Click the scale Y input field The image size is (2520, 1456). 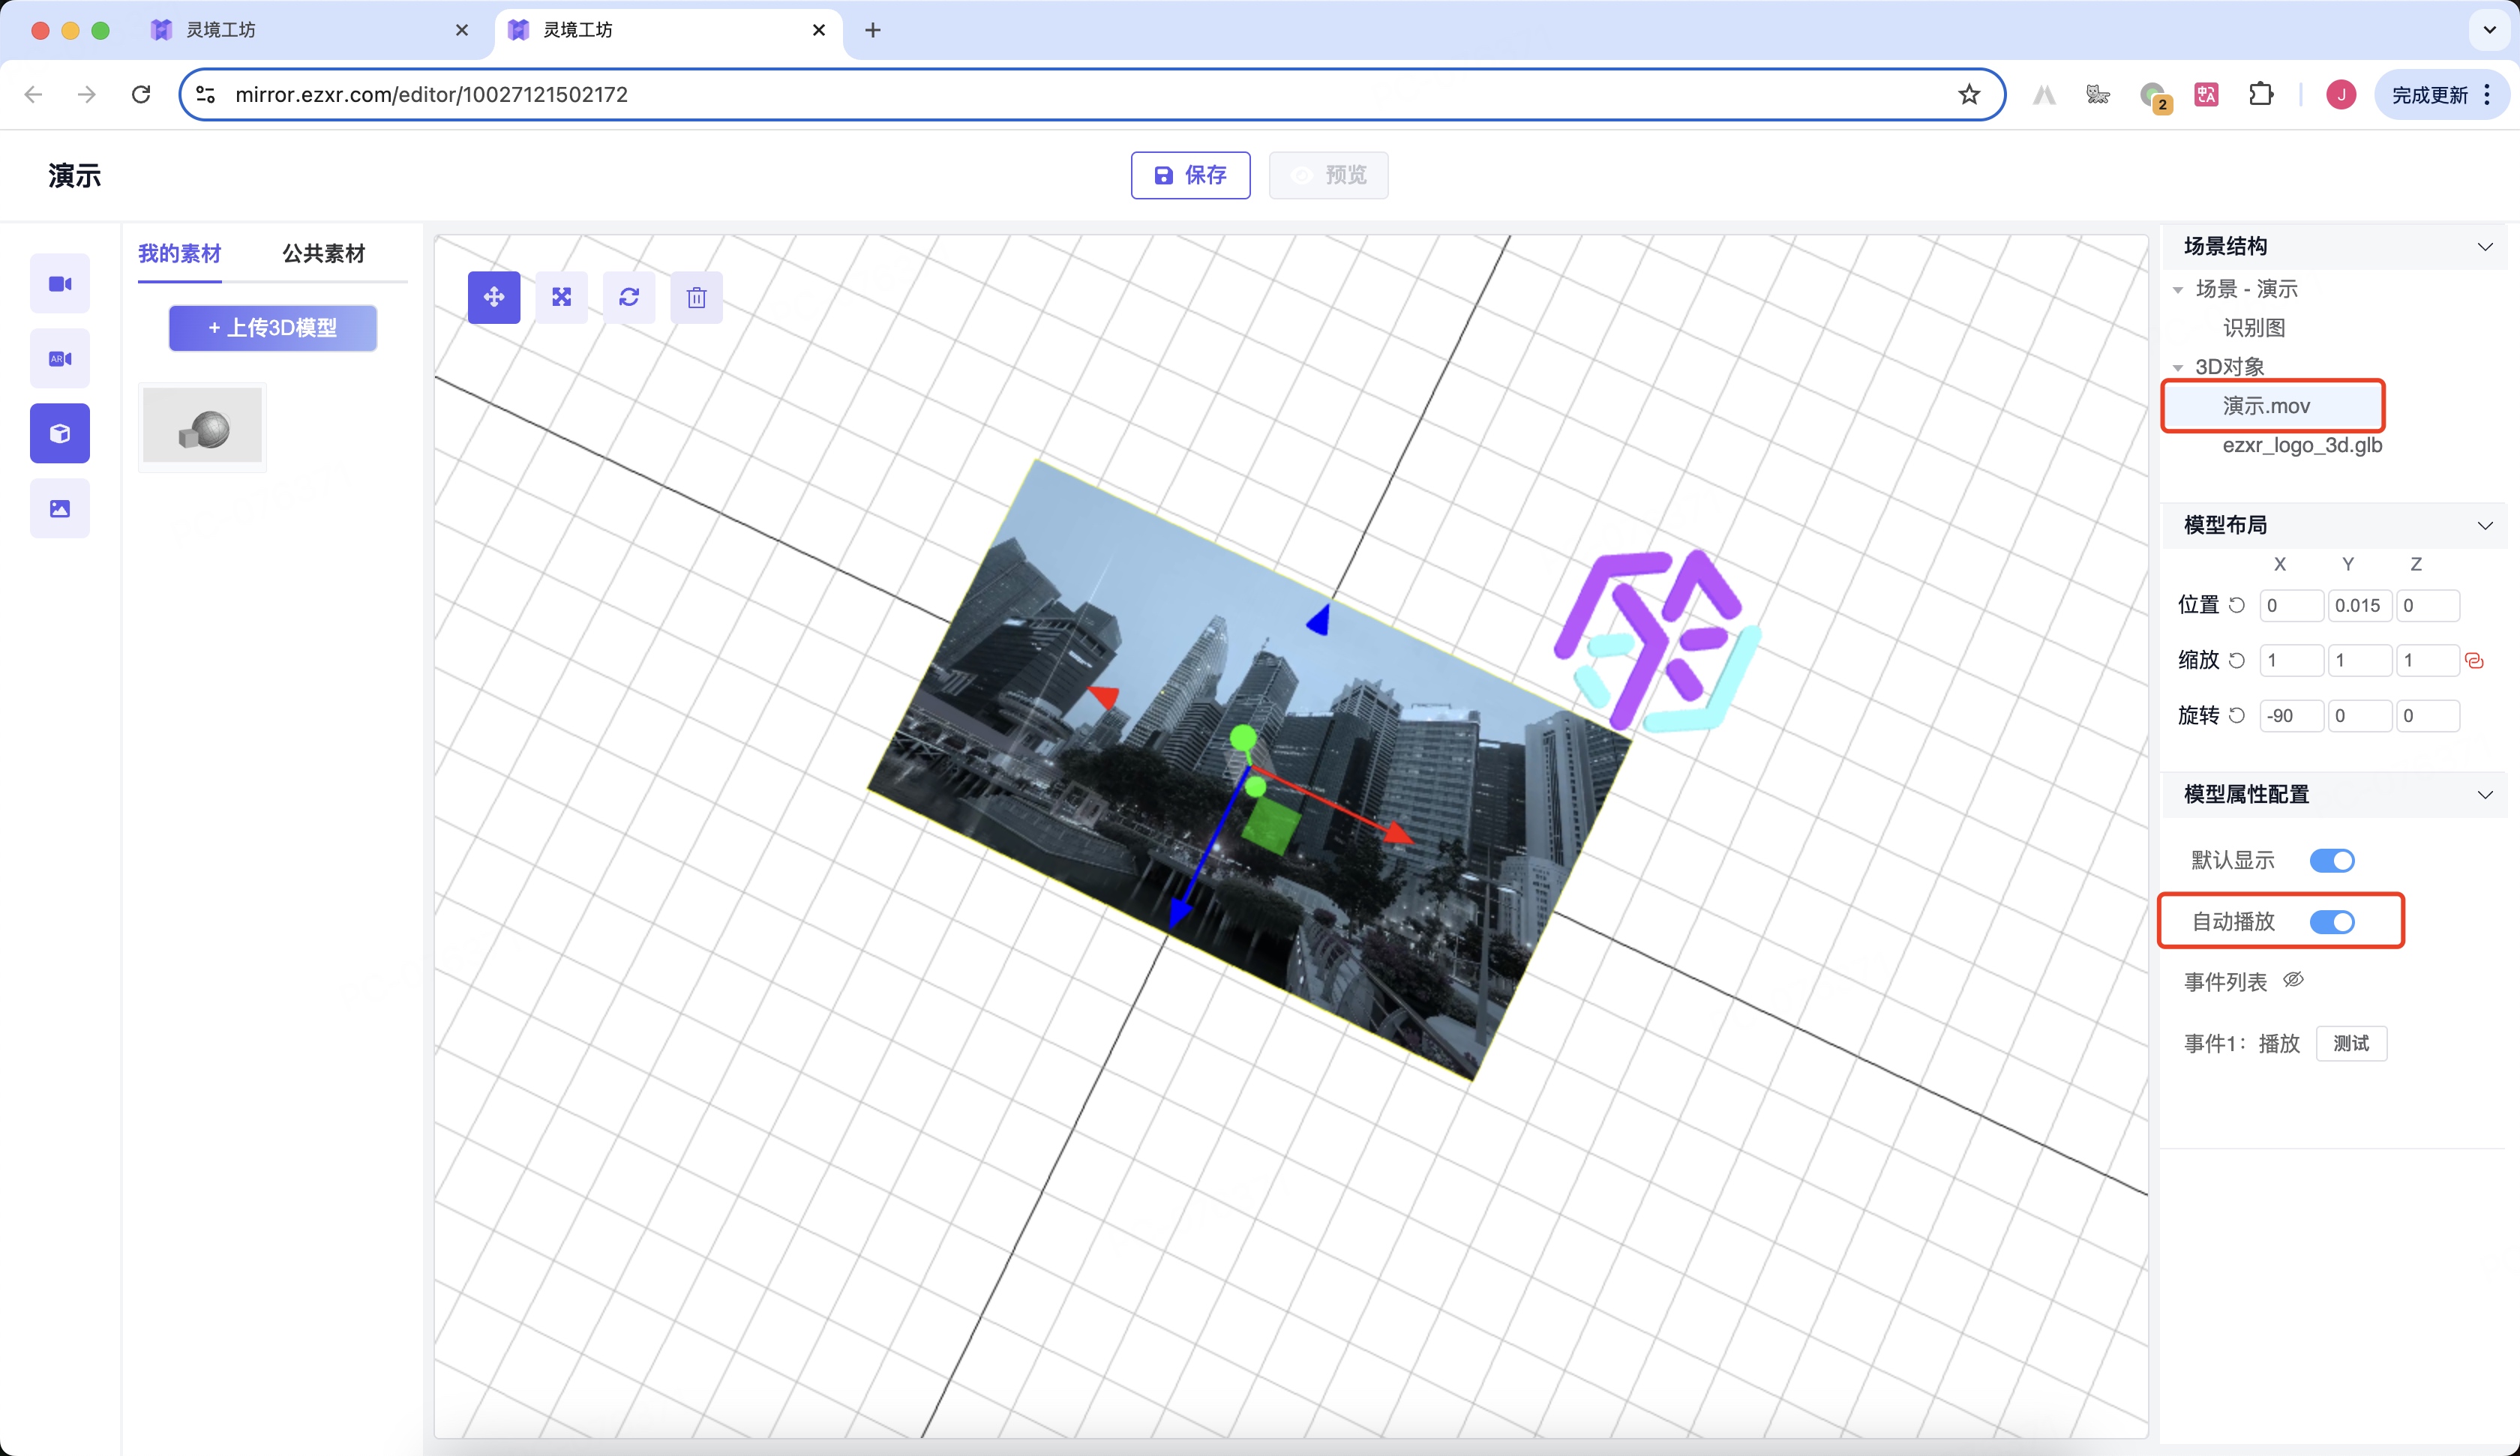(x=2359, y=660)
